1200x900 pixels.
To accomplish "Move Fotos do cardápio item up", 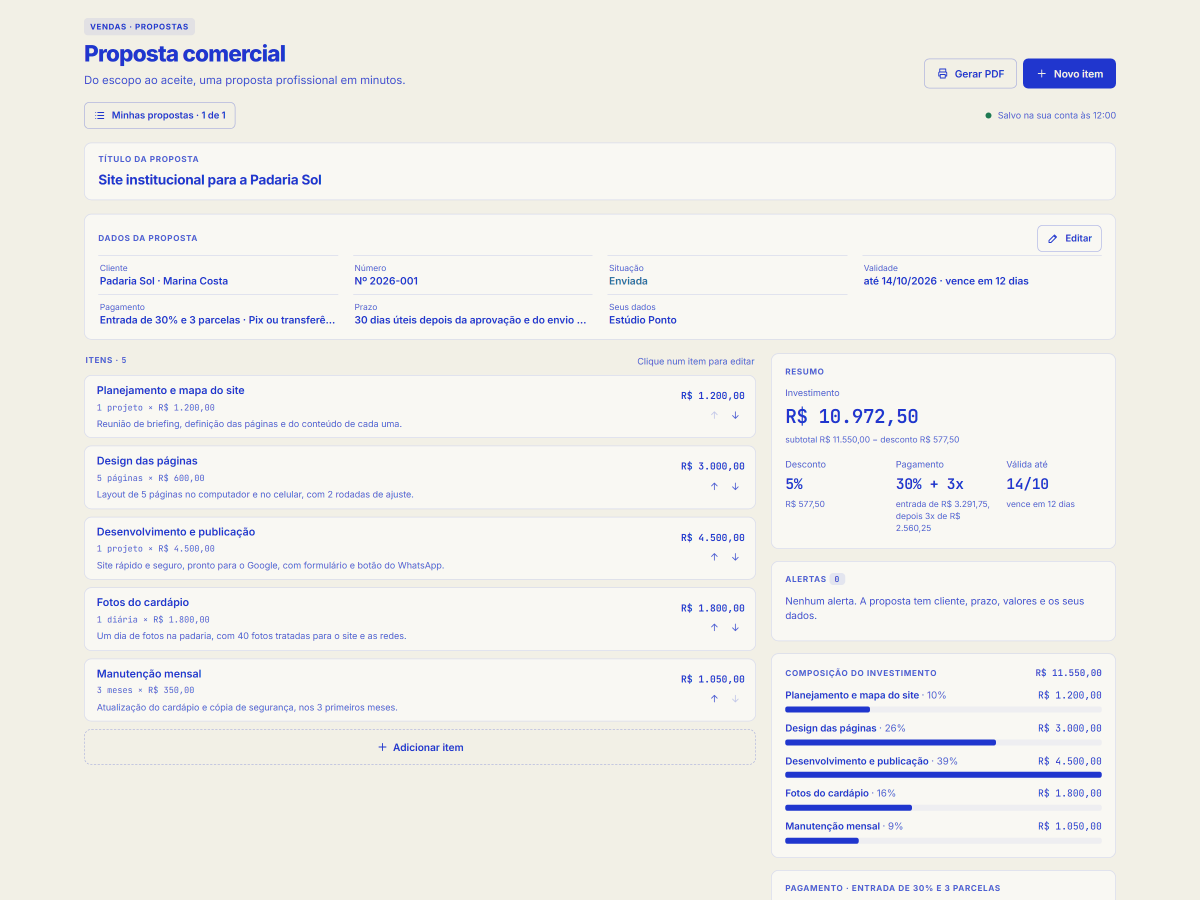I will pyautogui.click(x=714, y=628).
